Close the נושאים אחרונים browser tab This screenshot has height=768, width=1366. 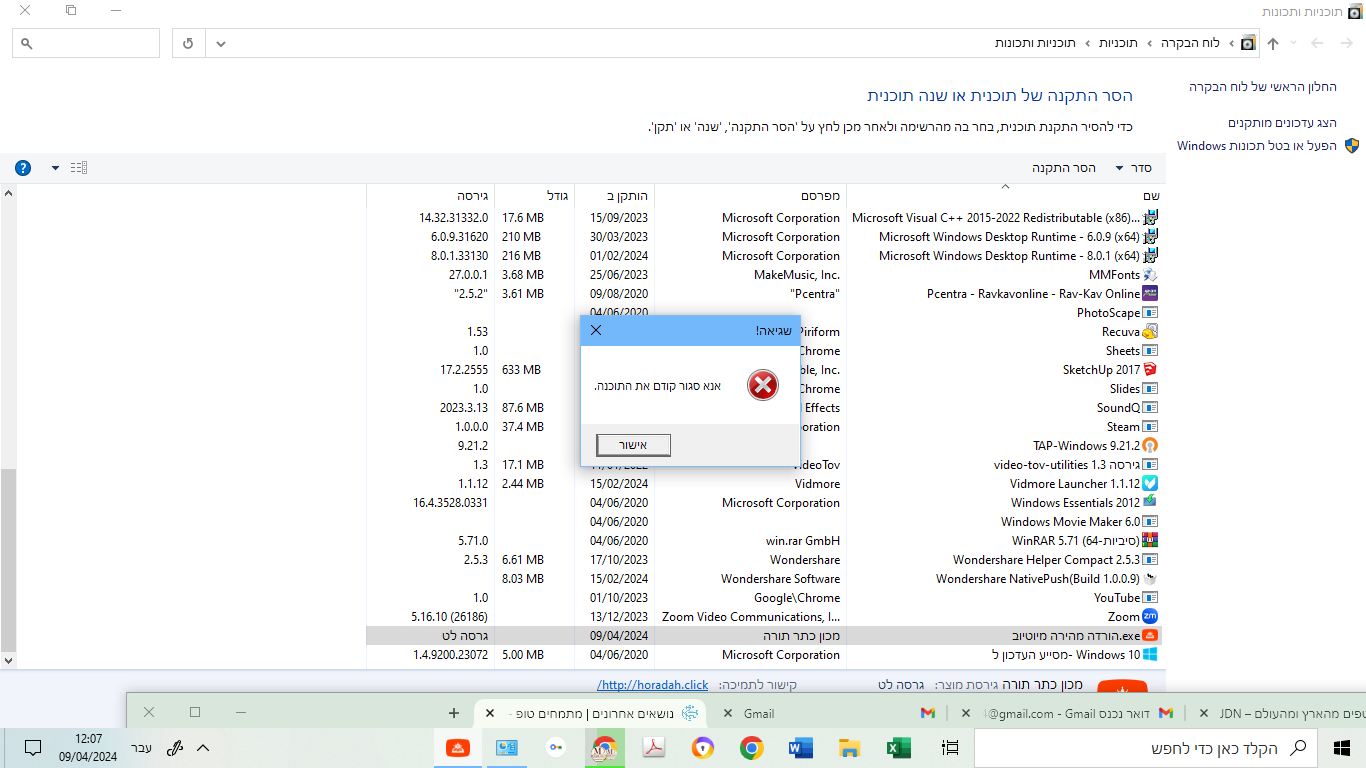point(490,713)
